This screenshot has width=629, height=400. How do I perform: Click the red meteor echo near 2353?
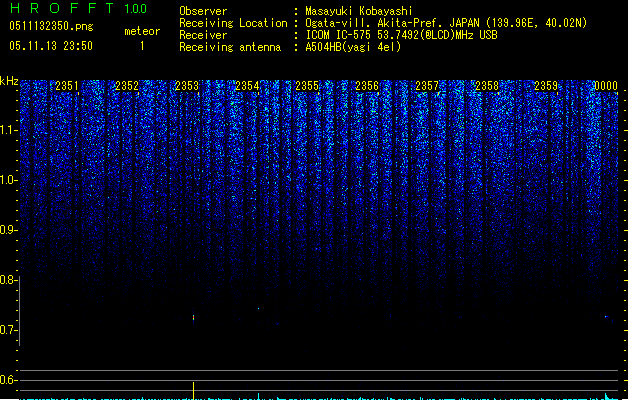[x=193, y=318]
